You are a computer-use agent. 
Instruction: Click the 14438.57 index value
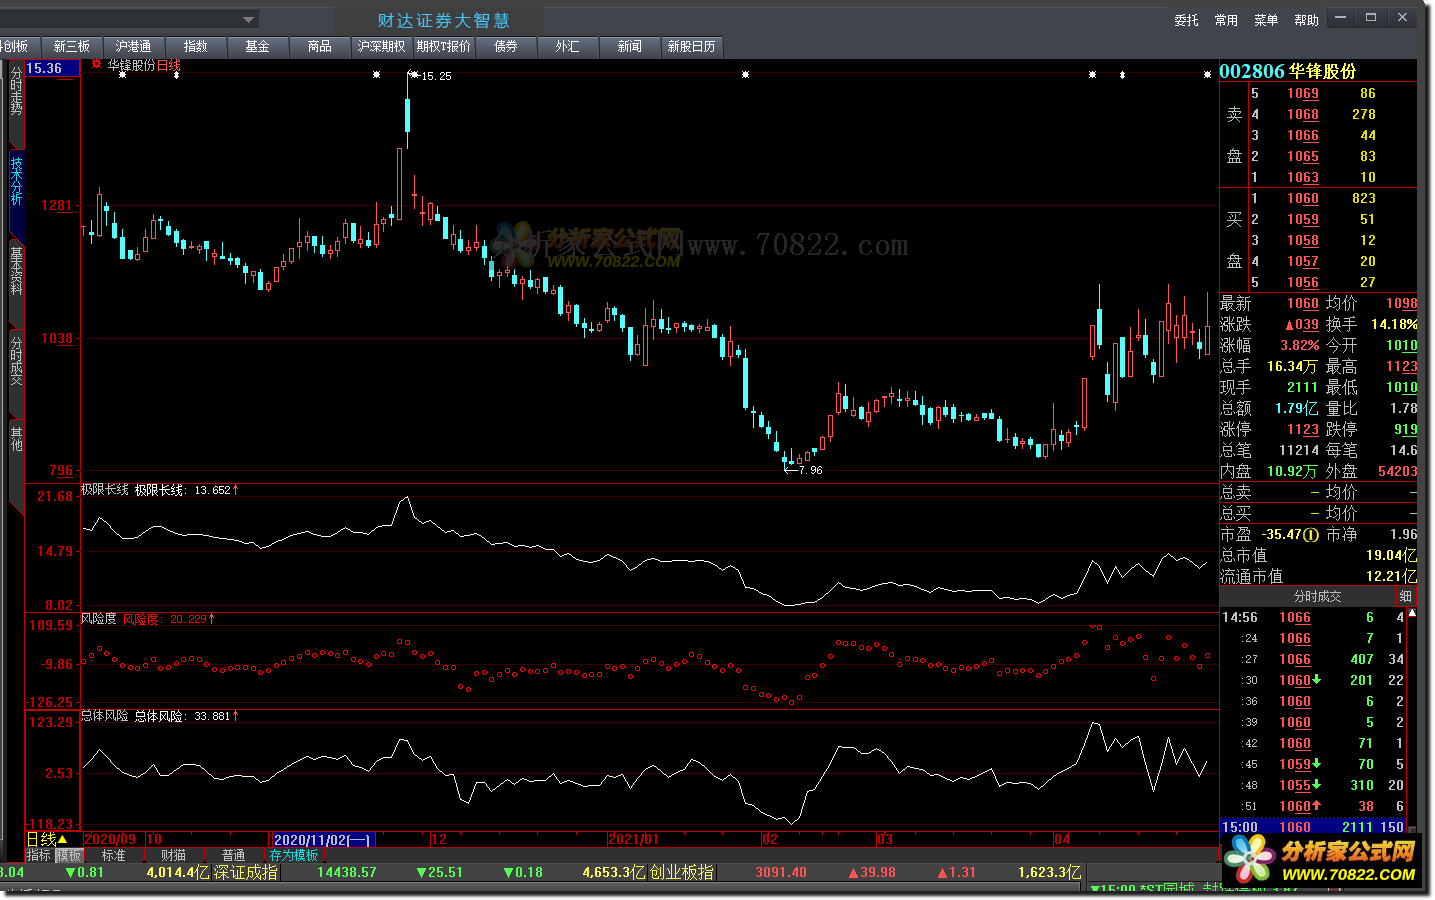click(x=347, y=872)
